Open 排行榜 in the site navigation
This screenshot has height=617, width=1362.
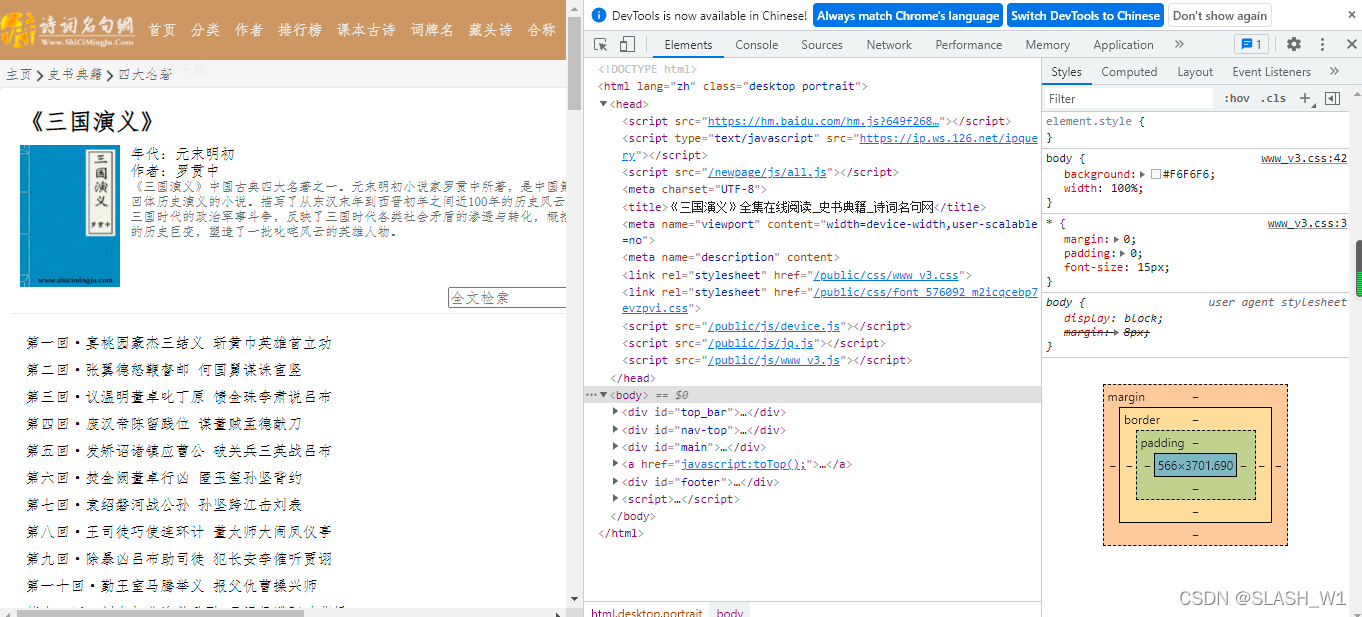[x=300, y=30]
